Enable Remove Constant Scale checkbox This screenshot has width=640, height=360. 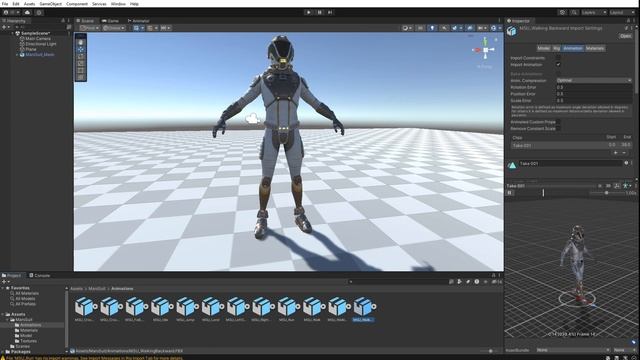[558, 129]
